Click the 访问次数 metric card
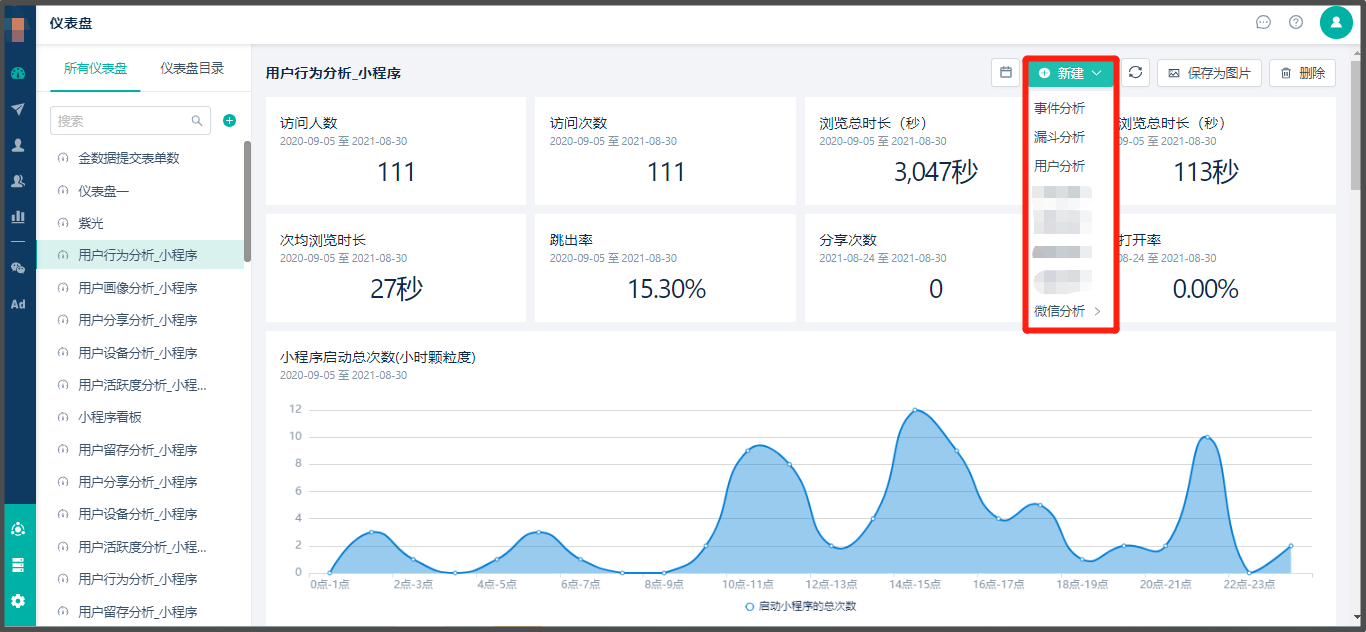 pos(665,151)
